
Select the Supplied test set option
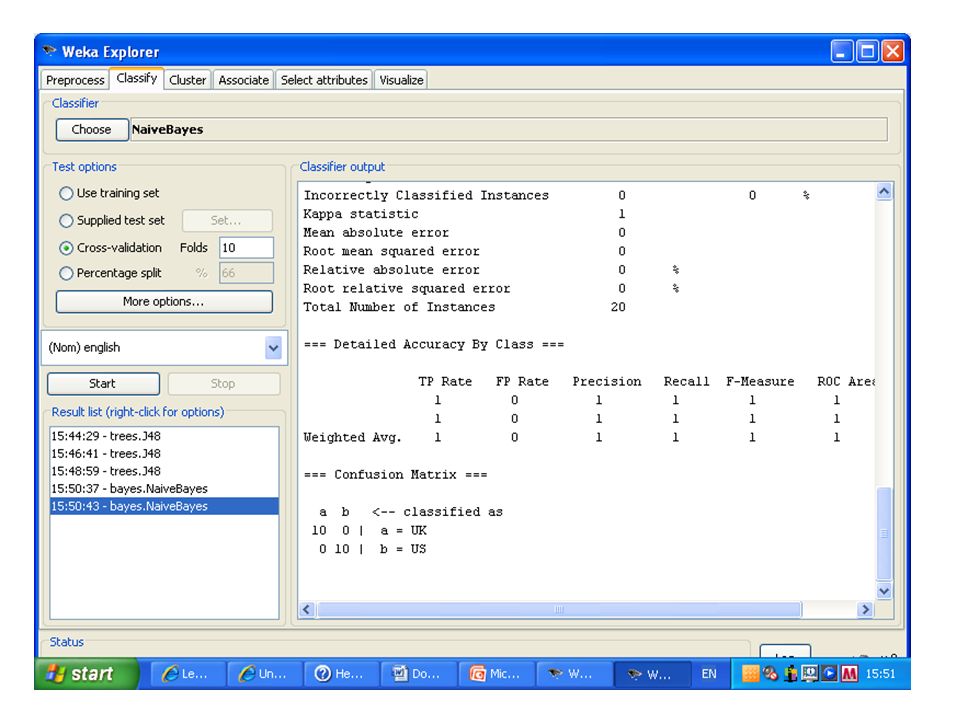pyautogui.click(x=112, y=220)
